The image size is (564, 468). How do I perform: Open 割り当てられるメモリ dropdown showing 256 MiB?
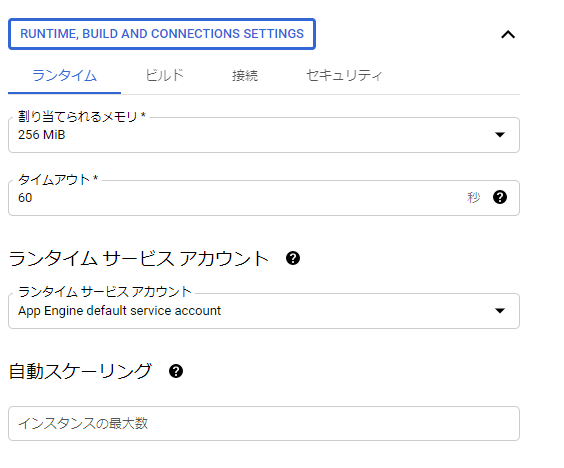pos(264,135)
